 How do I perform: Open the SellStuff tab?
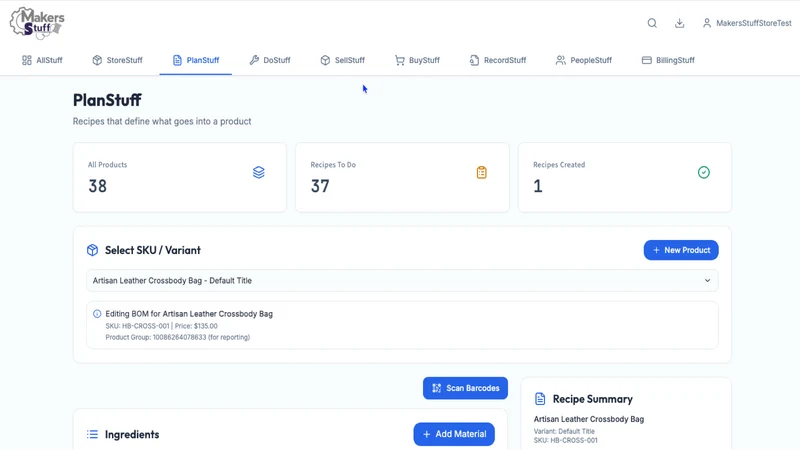pyautogui.click(x=342, y=60)
